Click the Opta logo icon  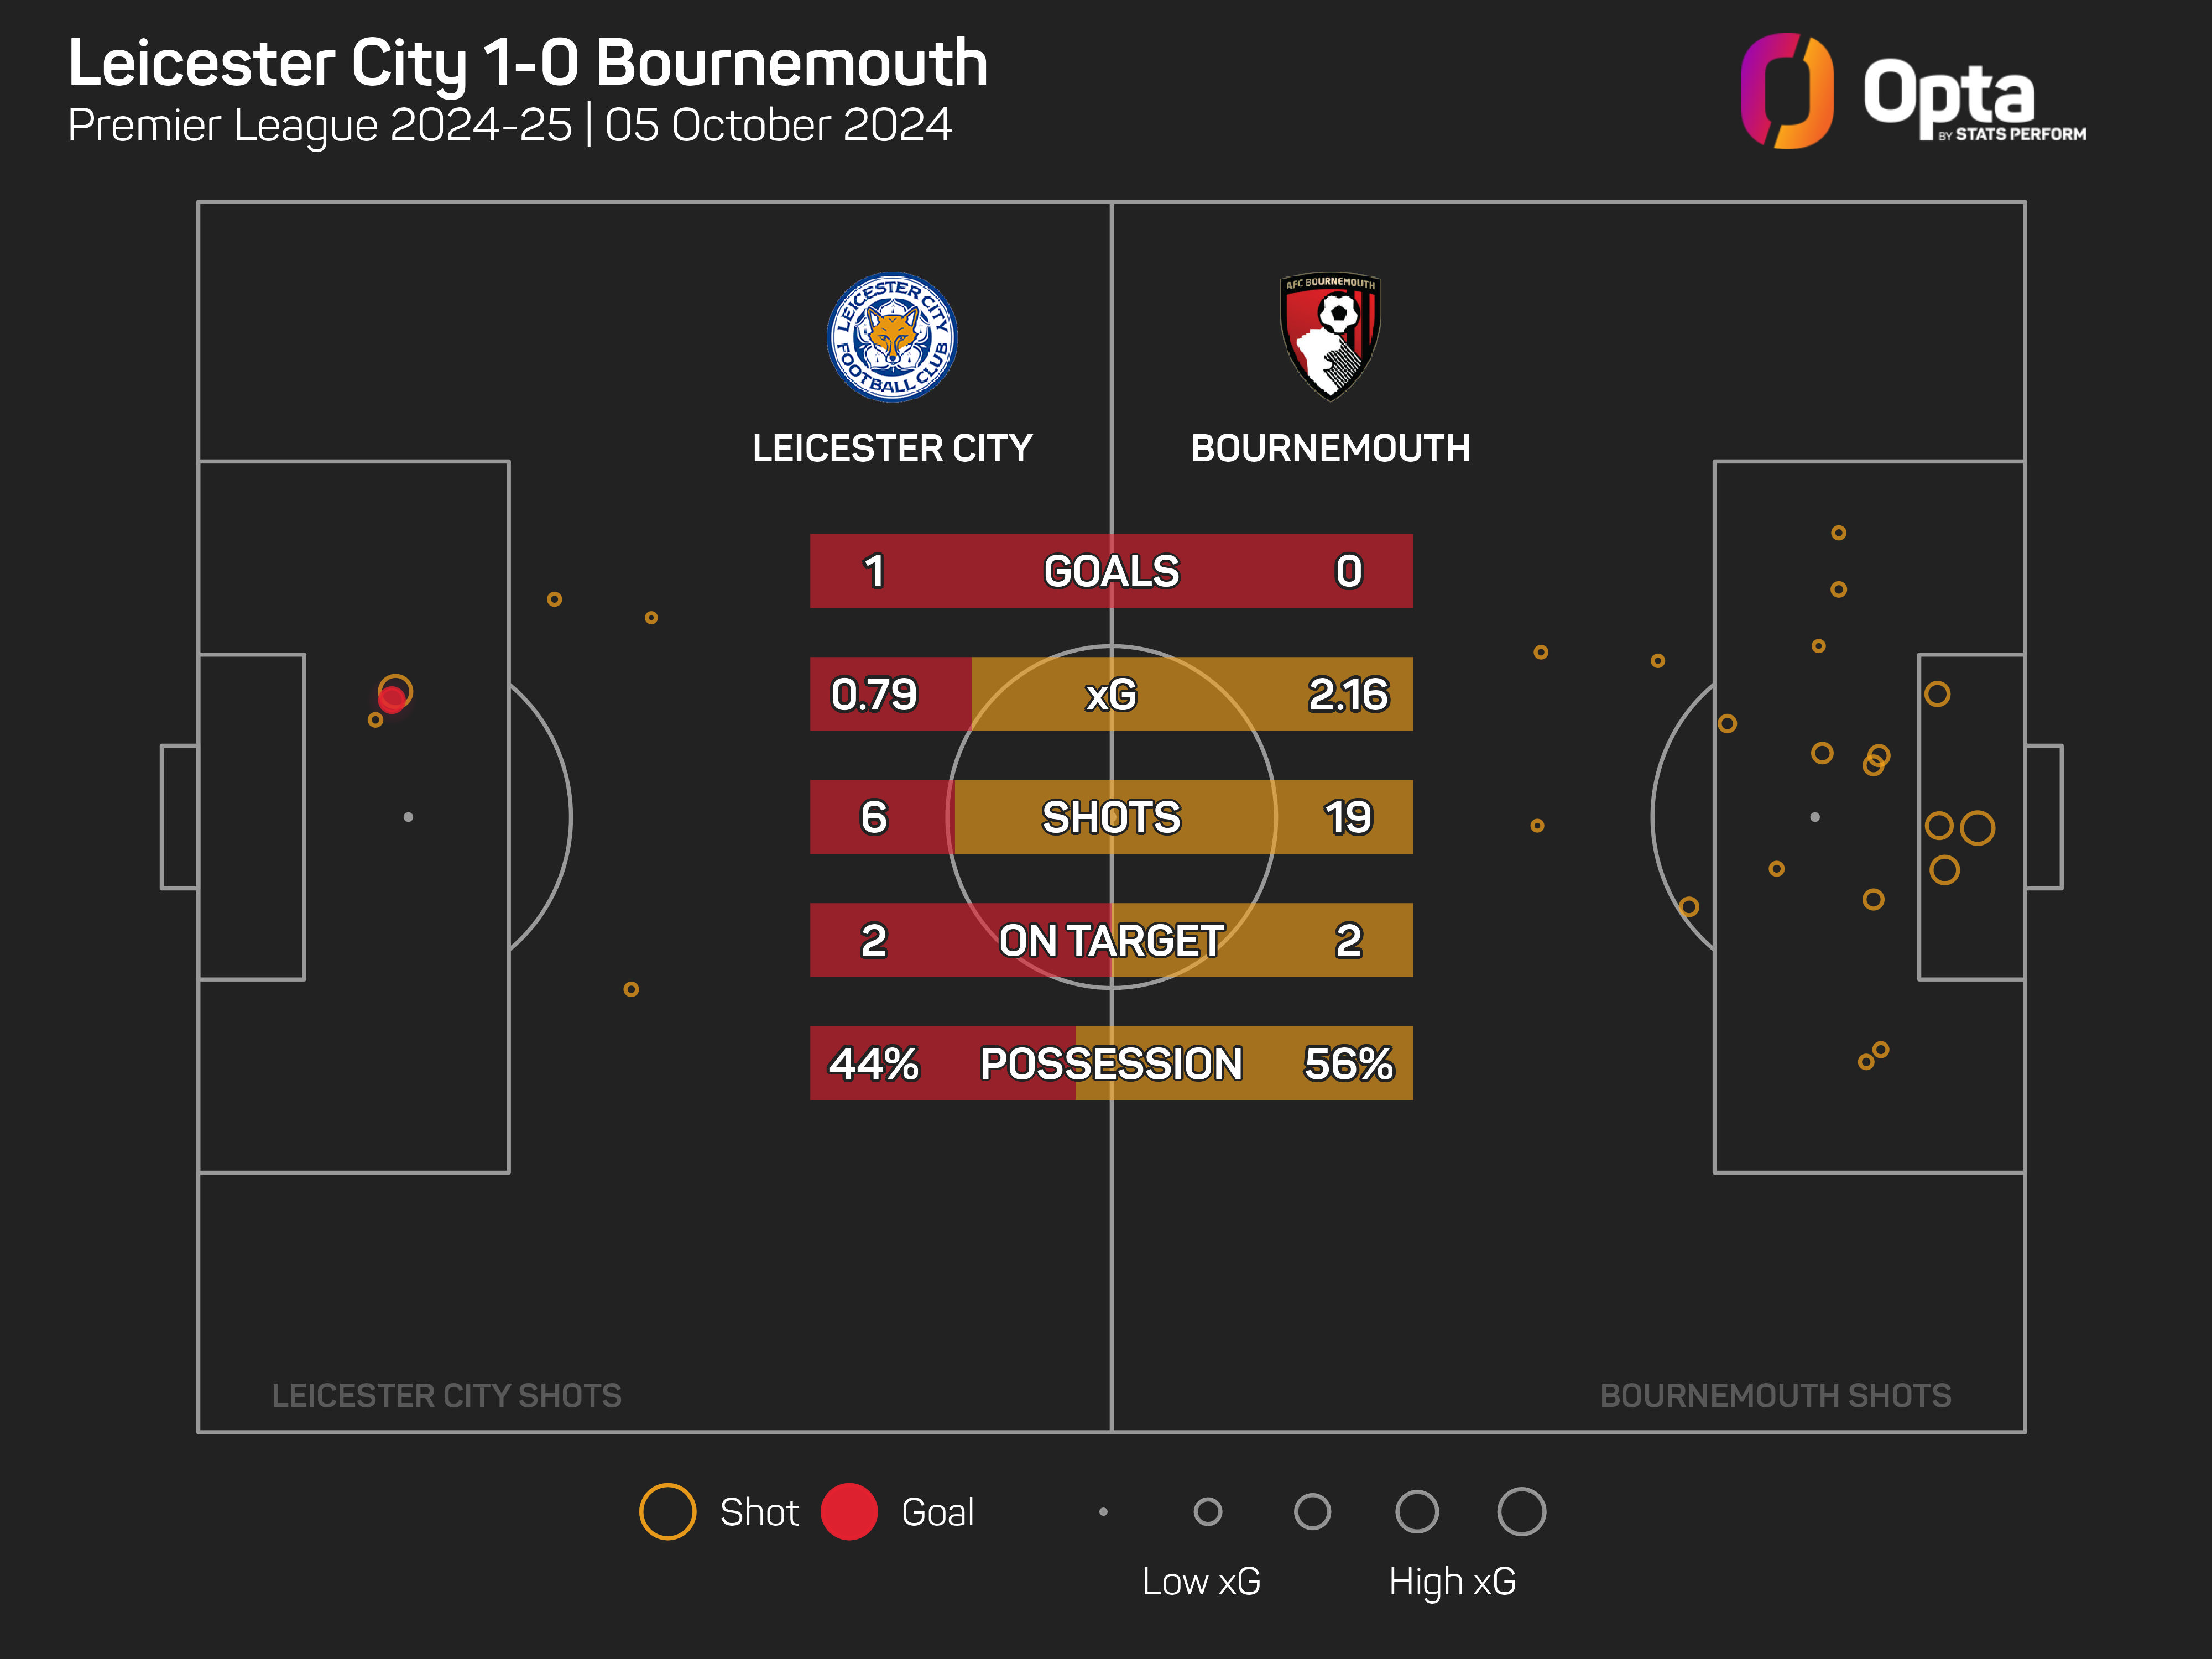pyautogui.click(x=1787, y=91)
